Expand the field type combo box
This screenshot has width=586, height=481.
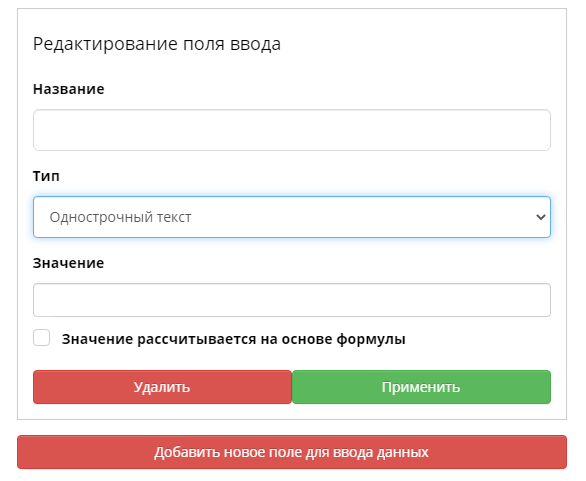point(292,217)
